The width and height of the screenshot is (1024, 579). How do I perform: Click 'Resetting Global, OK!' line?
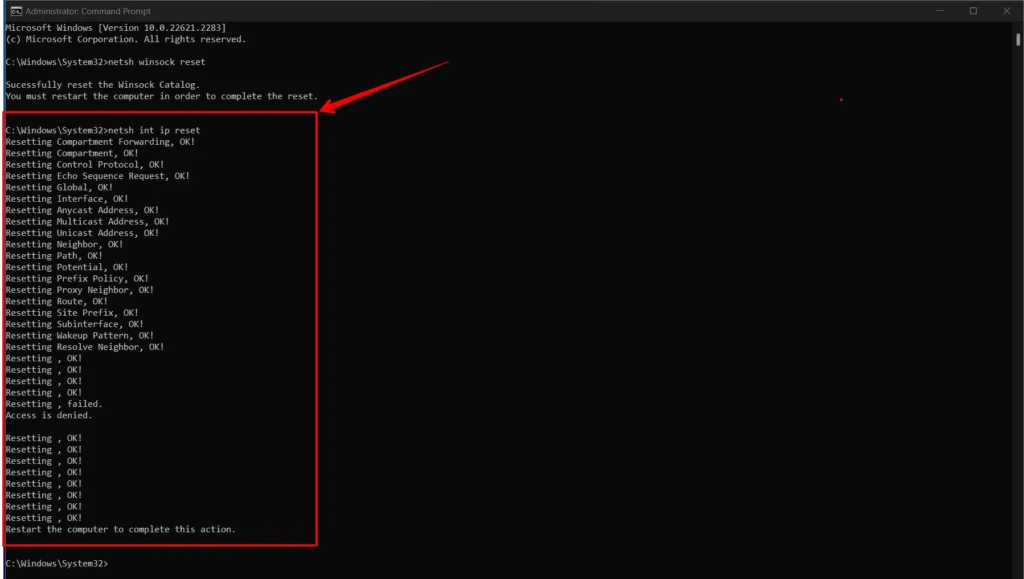[x=59, y=187]
